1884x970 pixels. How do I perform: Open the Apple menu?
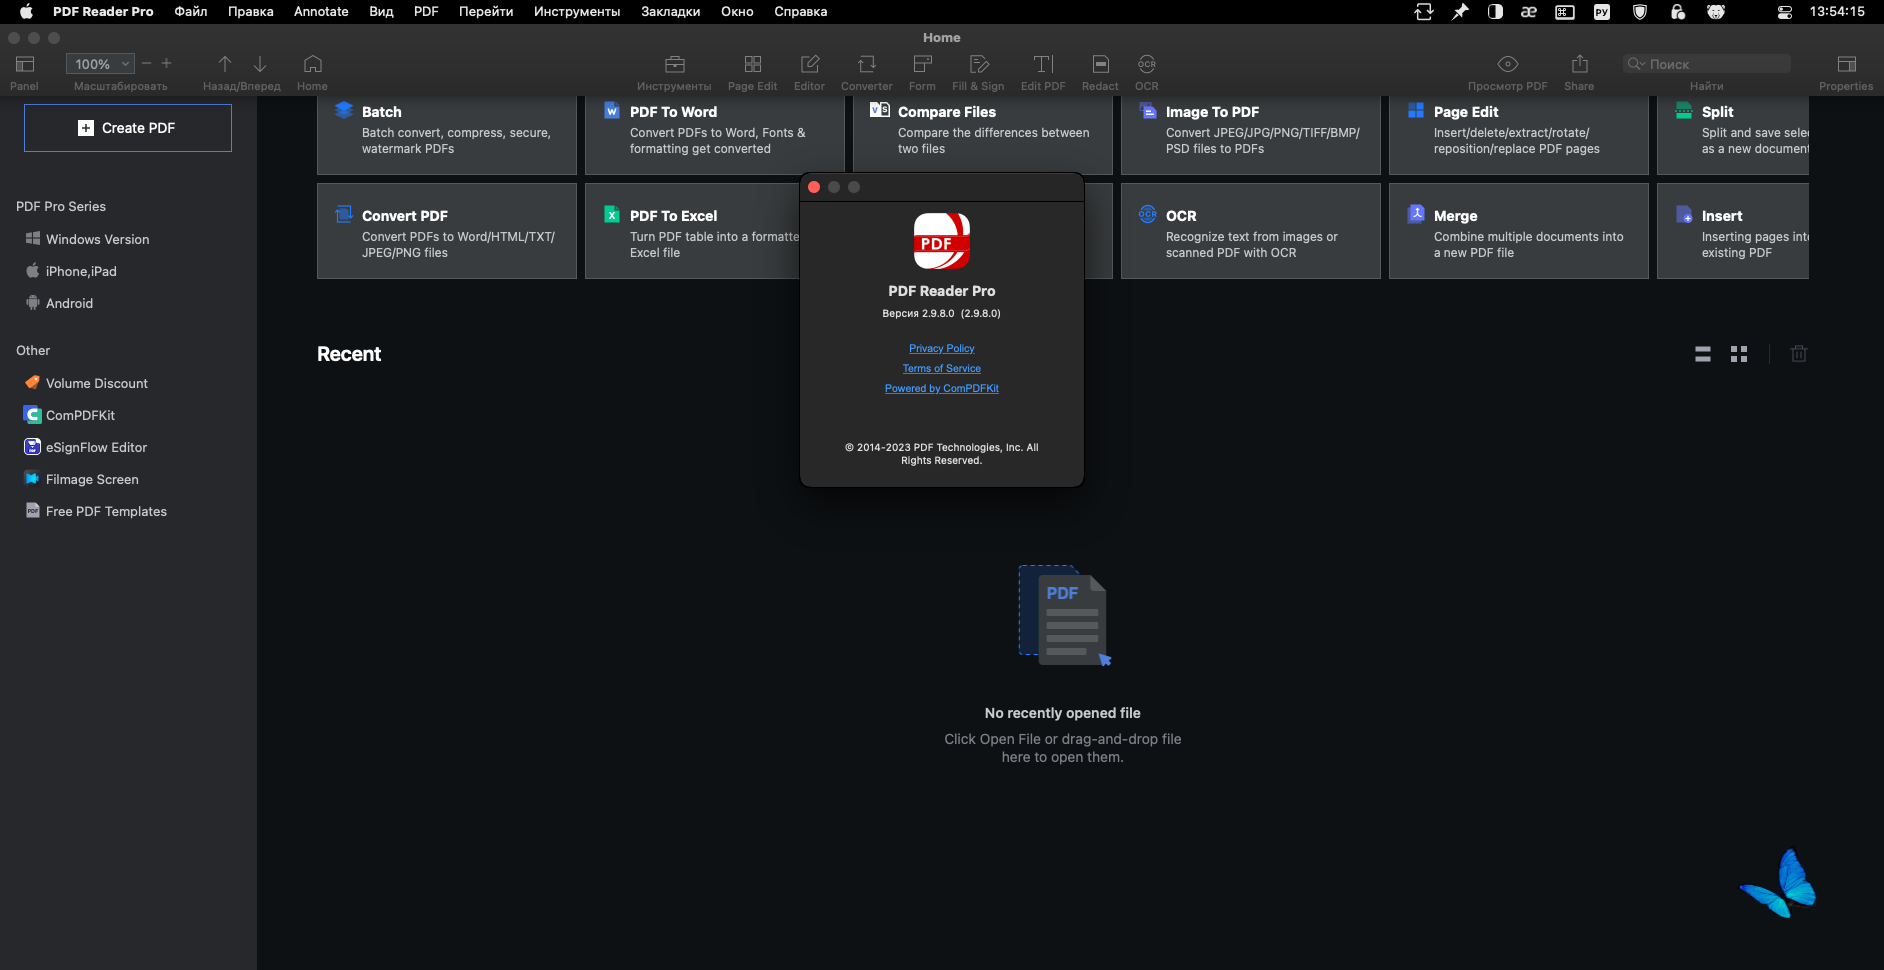27,12
